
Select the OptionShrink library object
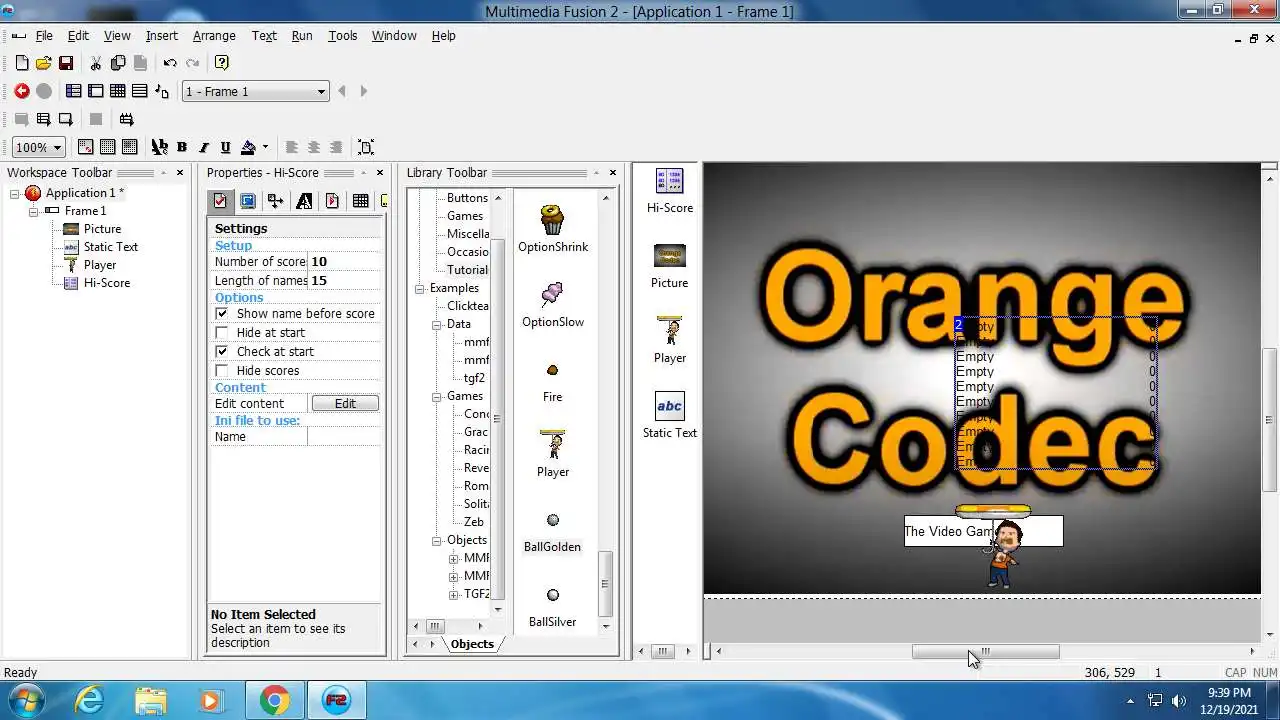click(553, 228)
